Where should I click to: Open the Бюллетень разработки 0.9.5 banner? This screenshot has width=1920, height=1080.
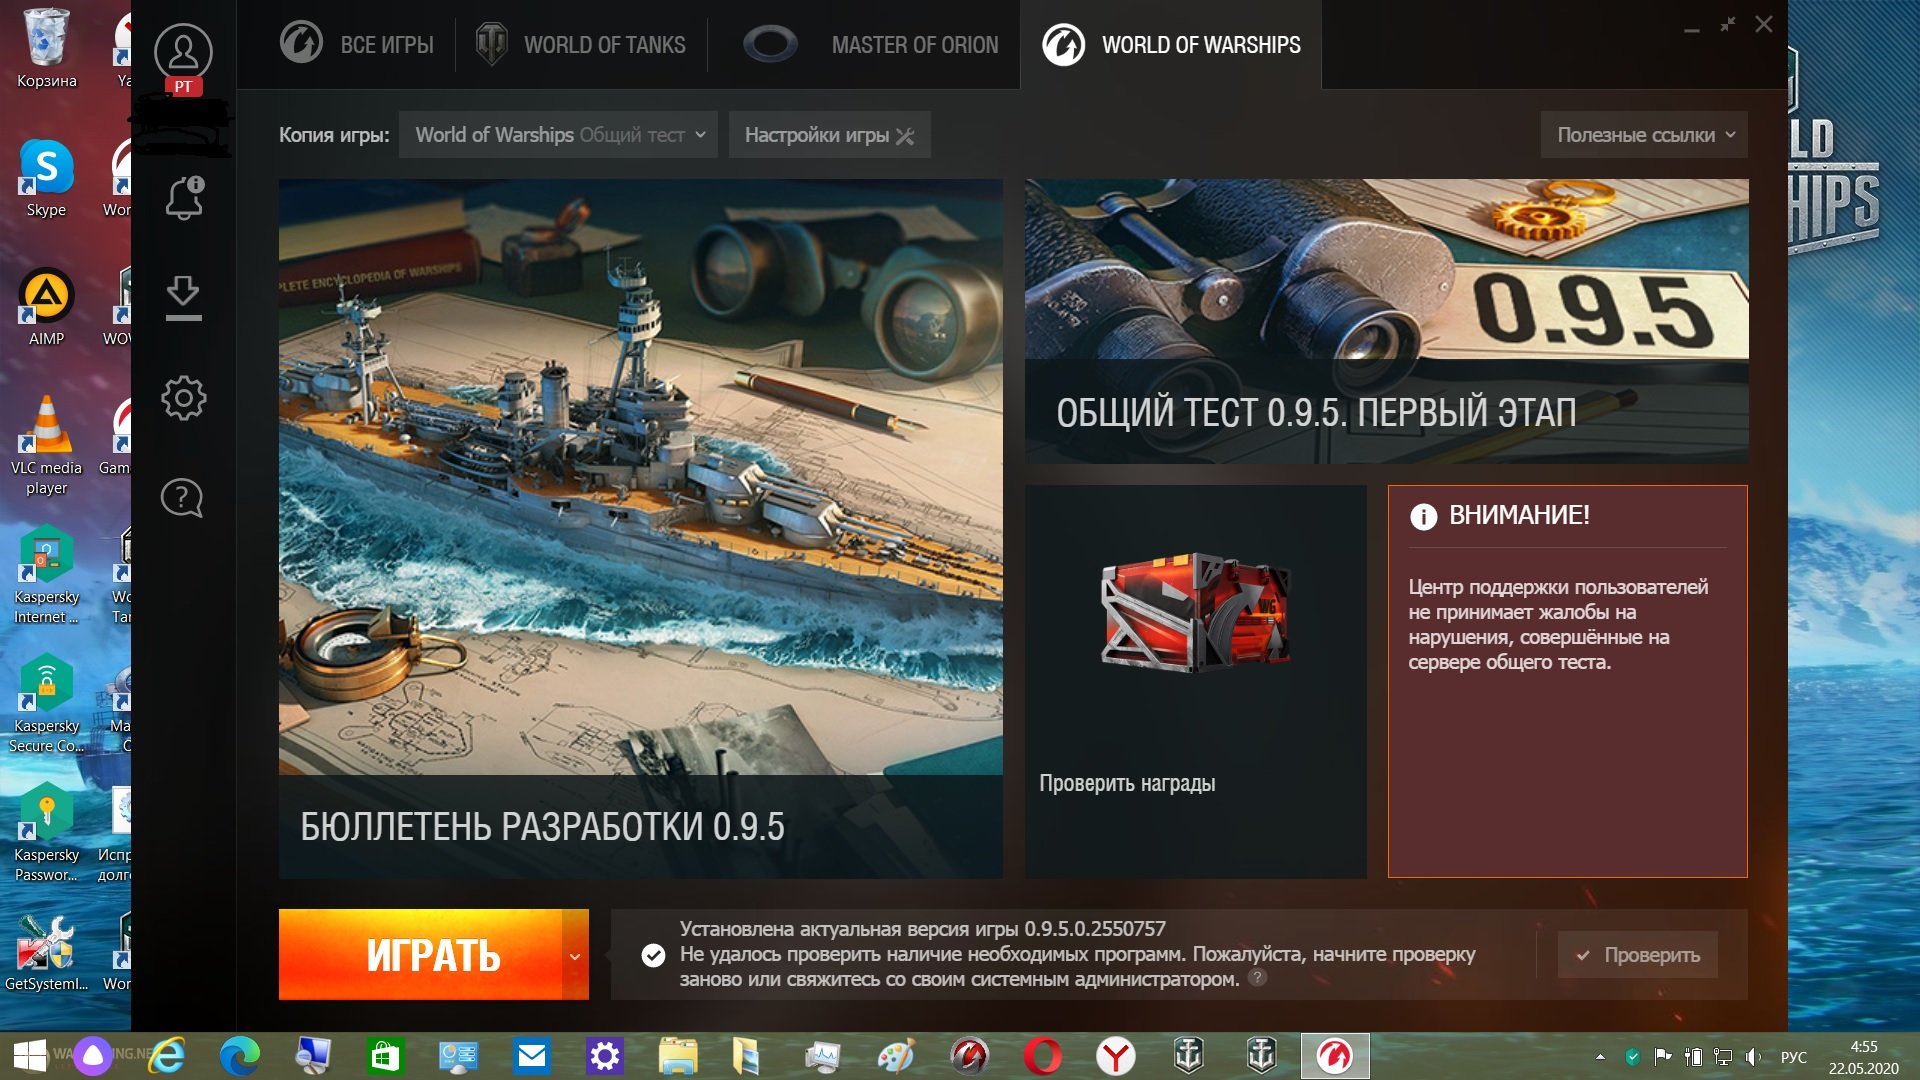pyautogui.click(x=641, y=529)
